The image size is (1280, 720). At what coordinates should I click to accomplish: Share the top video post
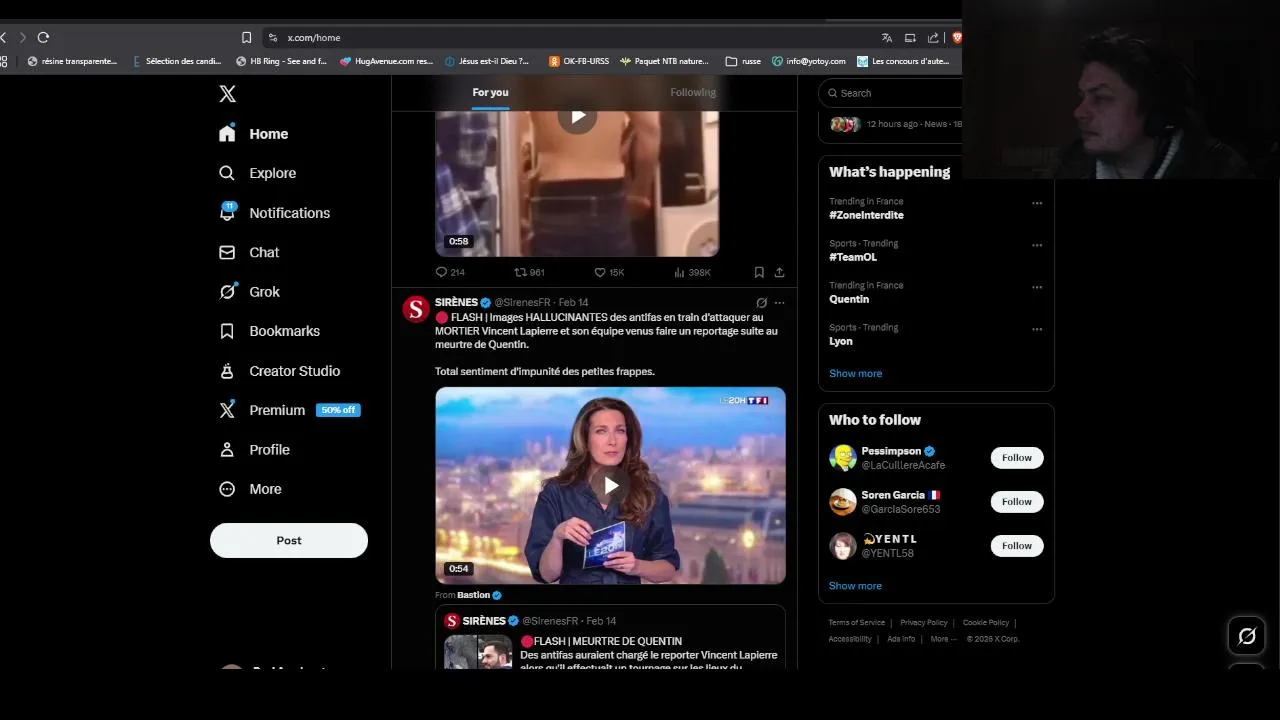click(x=779, y=272)
